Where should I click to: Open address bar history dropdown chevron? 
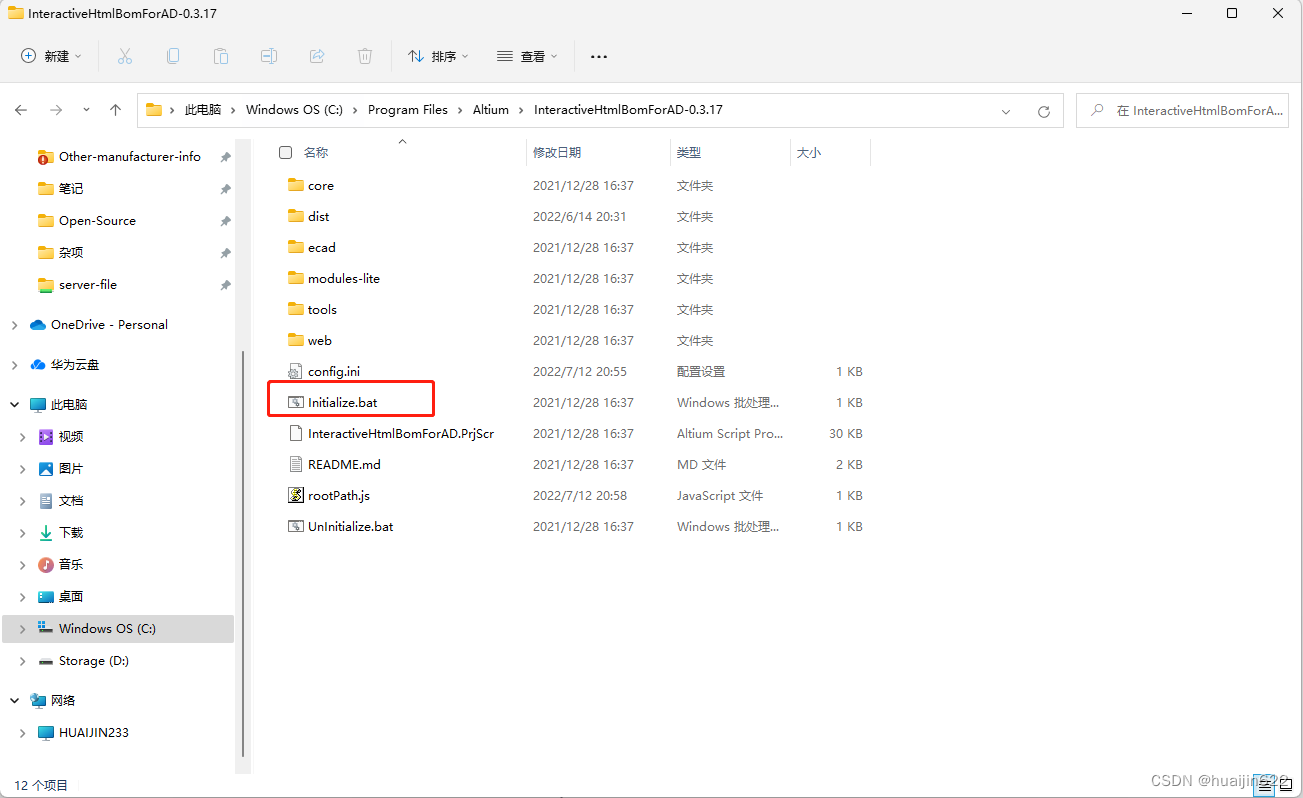click(1006, 111)
